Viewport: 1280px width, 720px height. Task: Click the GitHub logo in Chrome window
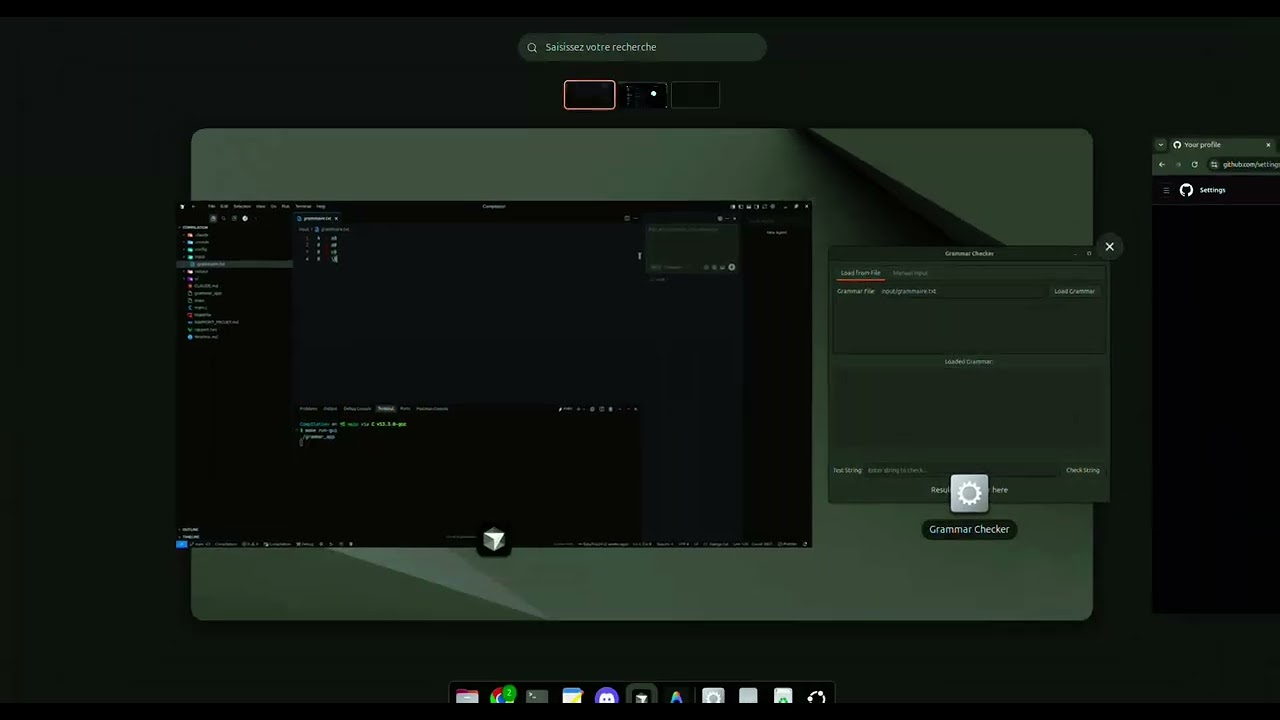[x=1186, y=190]
